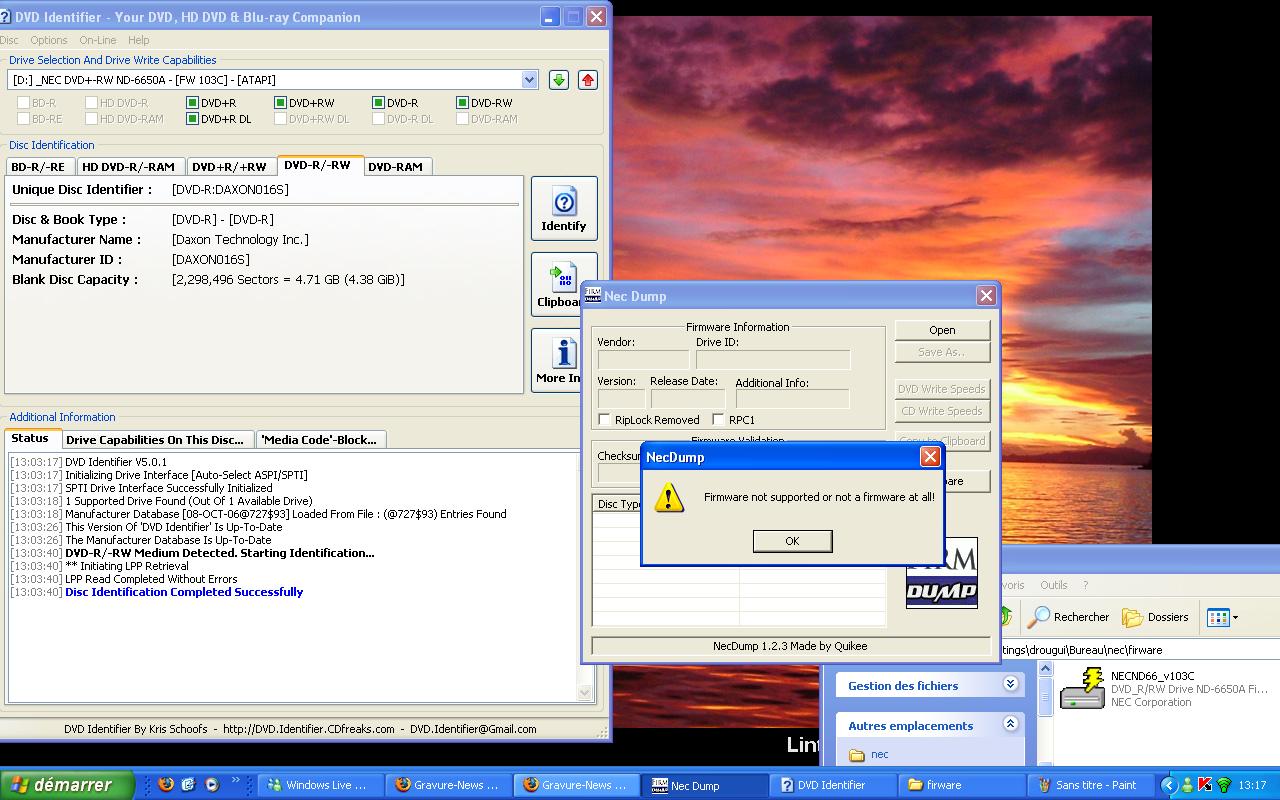This screenshot has height=800, width=1280.
Task: Click the log scrollbar down arrow
Action: (585, 692)
